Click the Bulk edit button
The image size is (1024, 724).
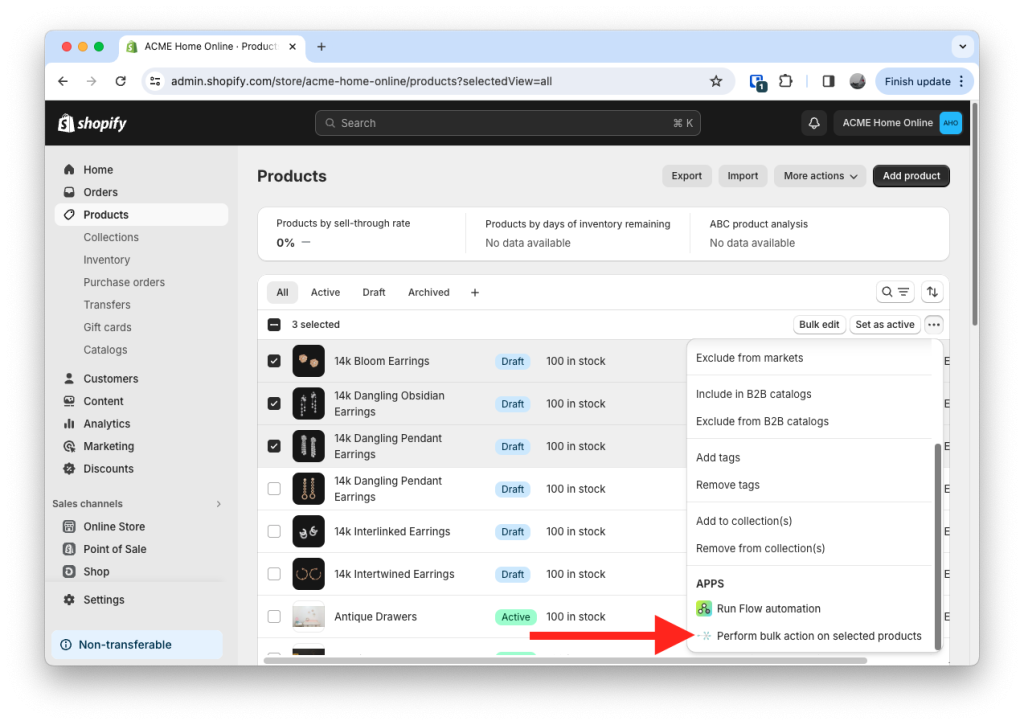818,324
